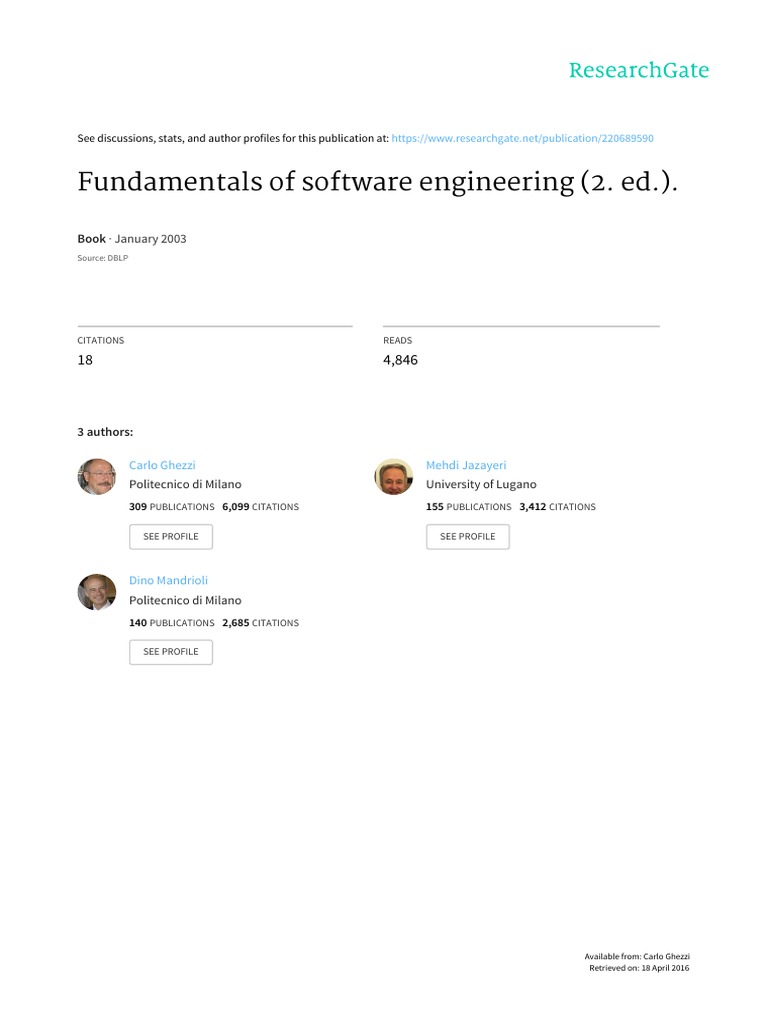The width and height of the screenshot is (768, 1024).
Task: Click Carlo Ghezzi's 309 publications stat
Action: [x=171, y=507]
